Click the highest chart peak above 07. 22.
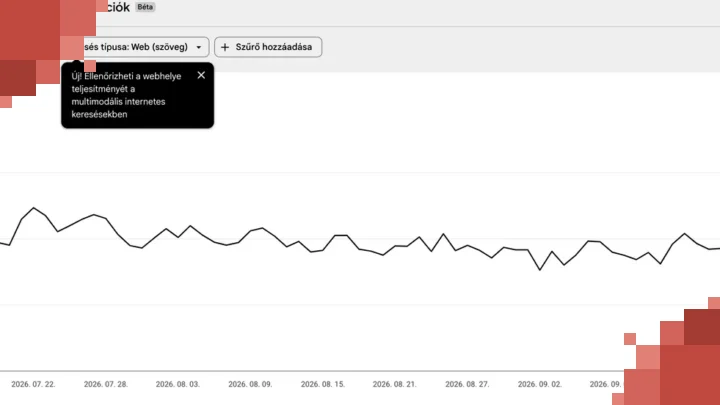Image resolution: width=720 pixels, height=405 pixels. coord(34,208)
